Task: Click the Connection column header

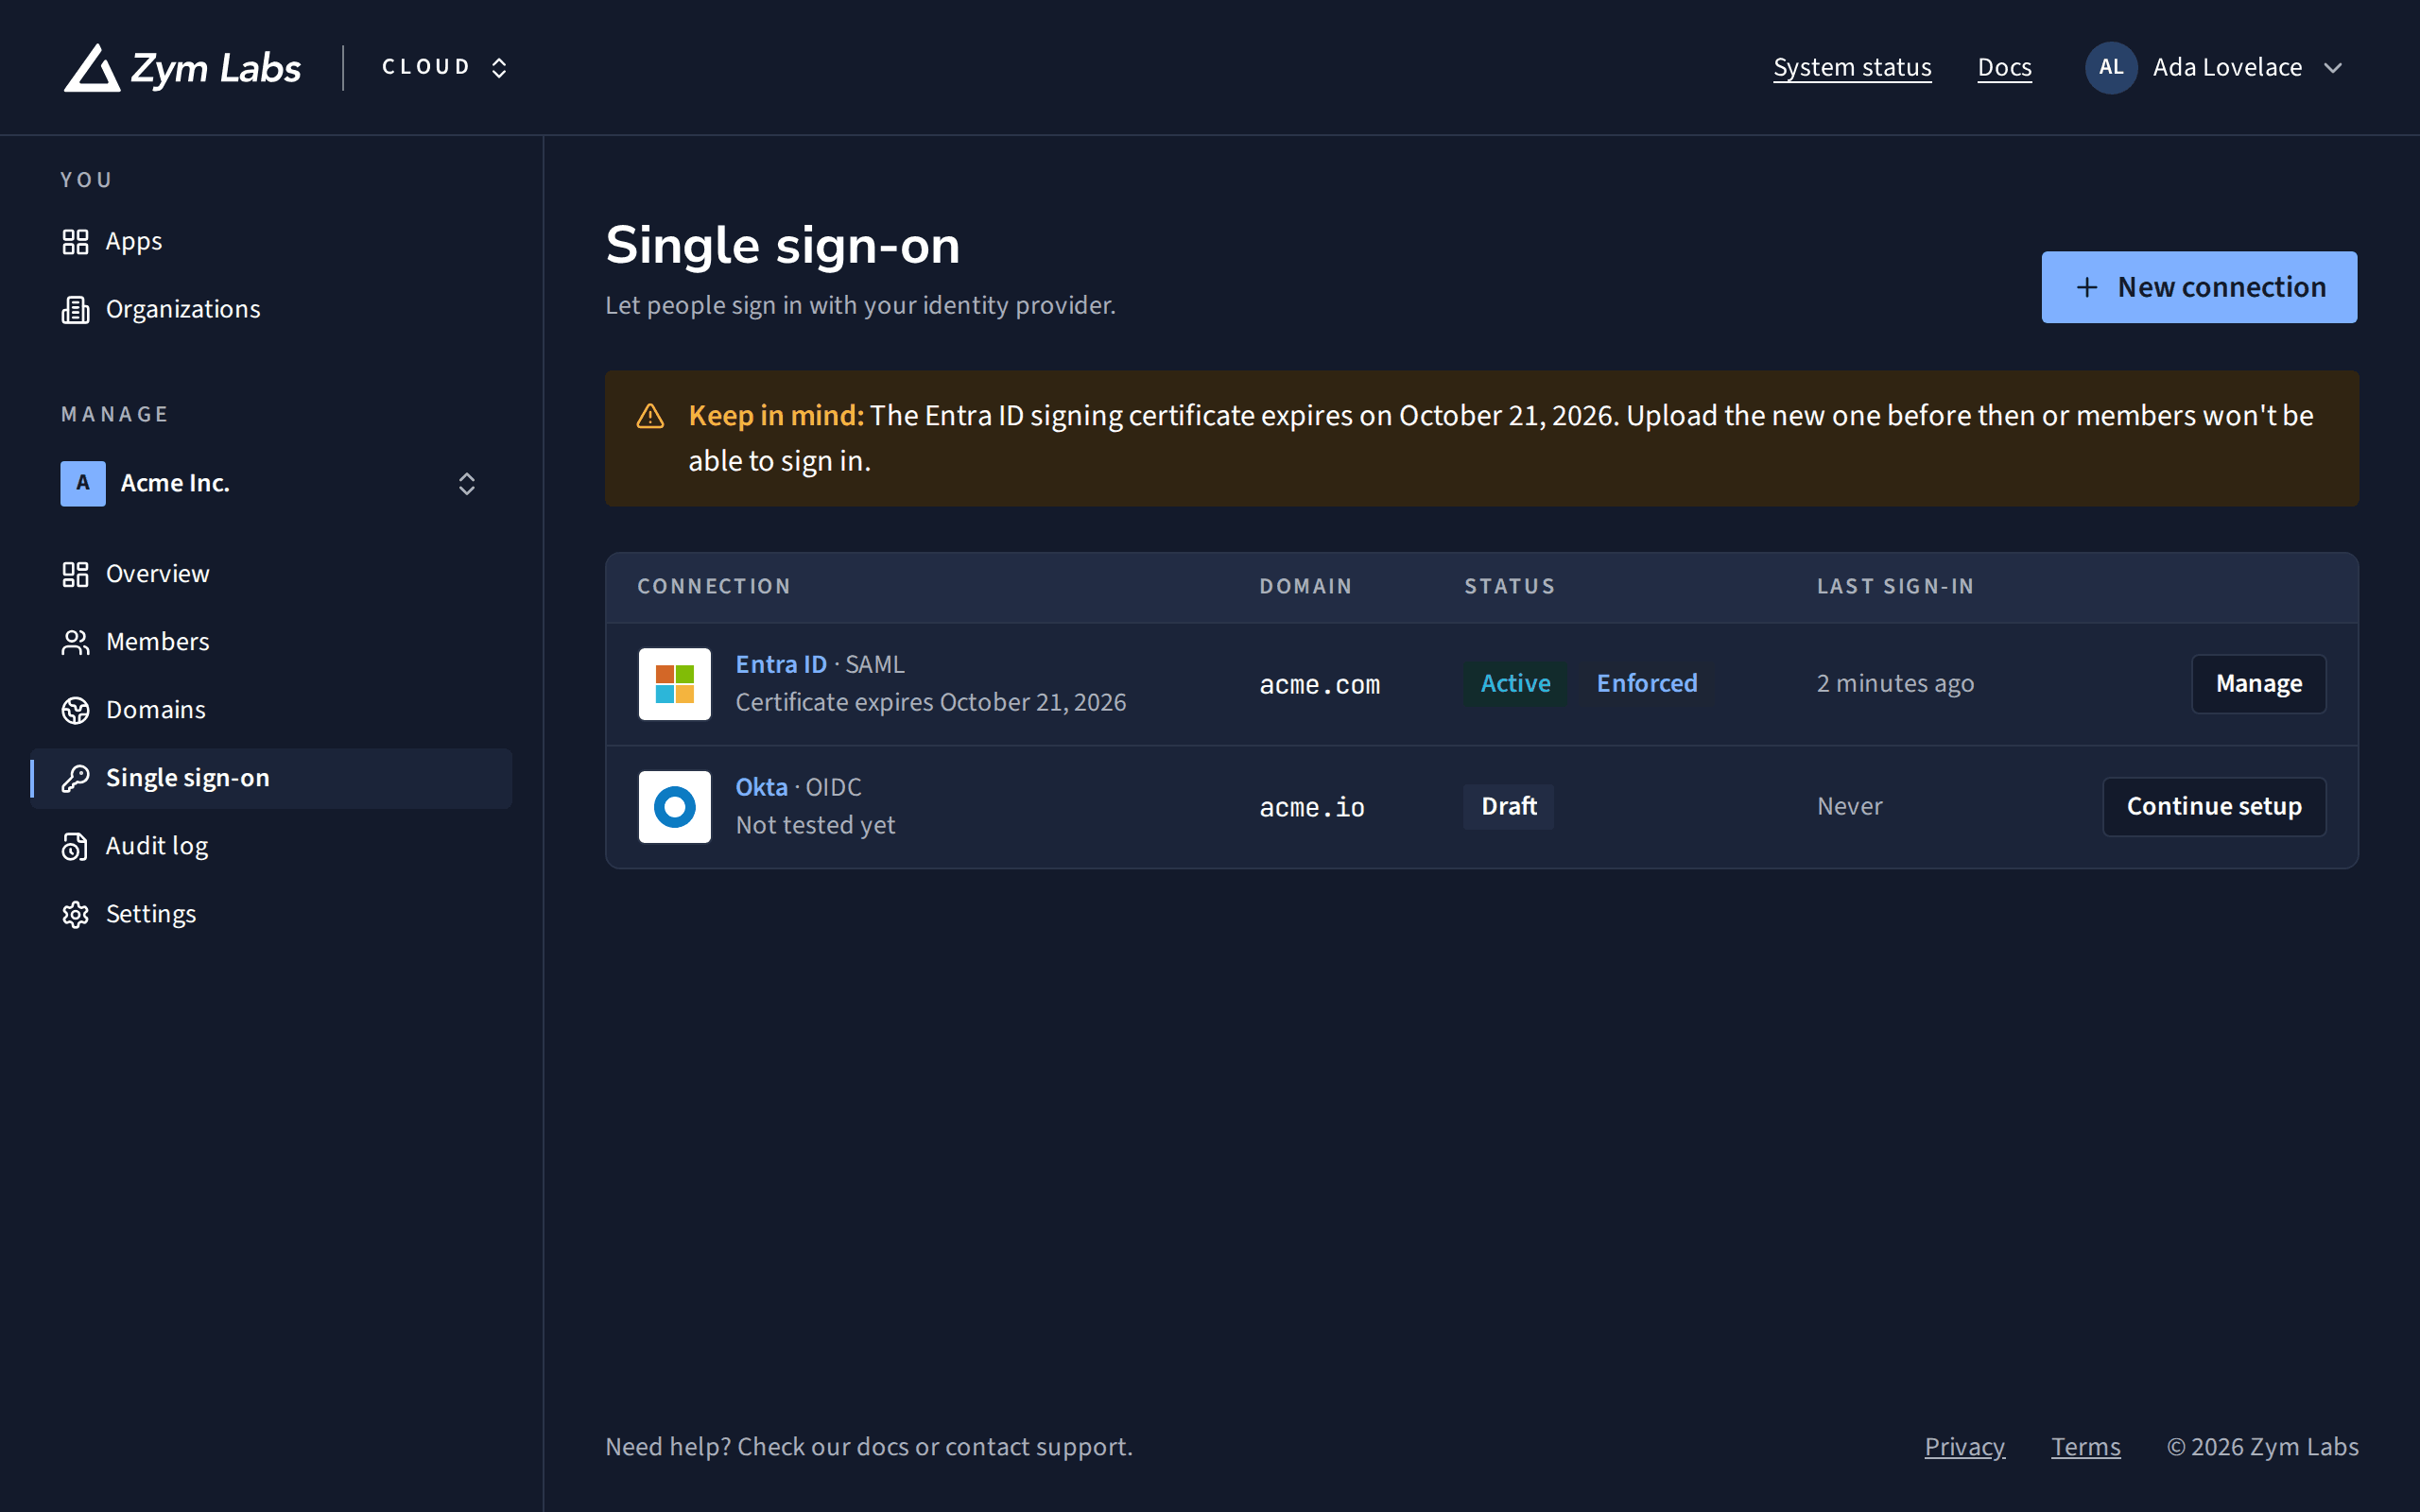Action: 714,587
